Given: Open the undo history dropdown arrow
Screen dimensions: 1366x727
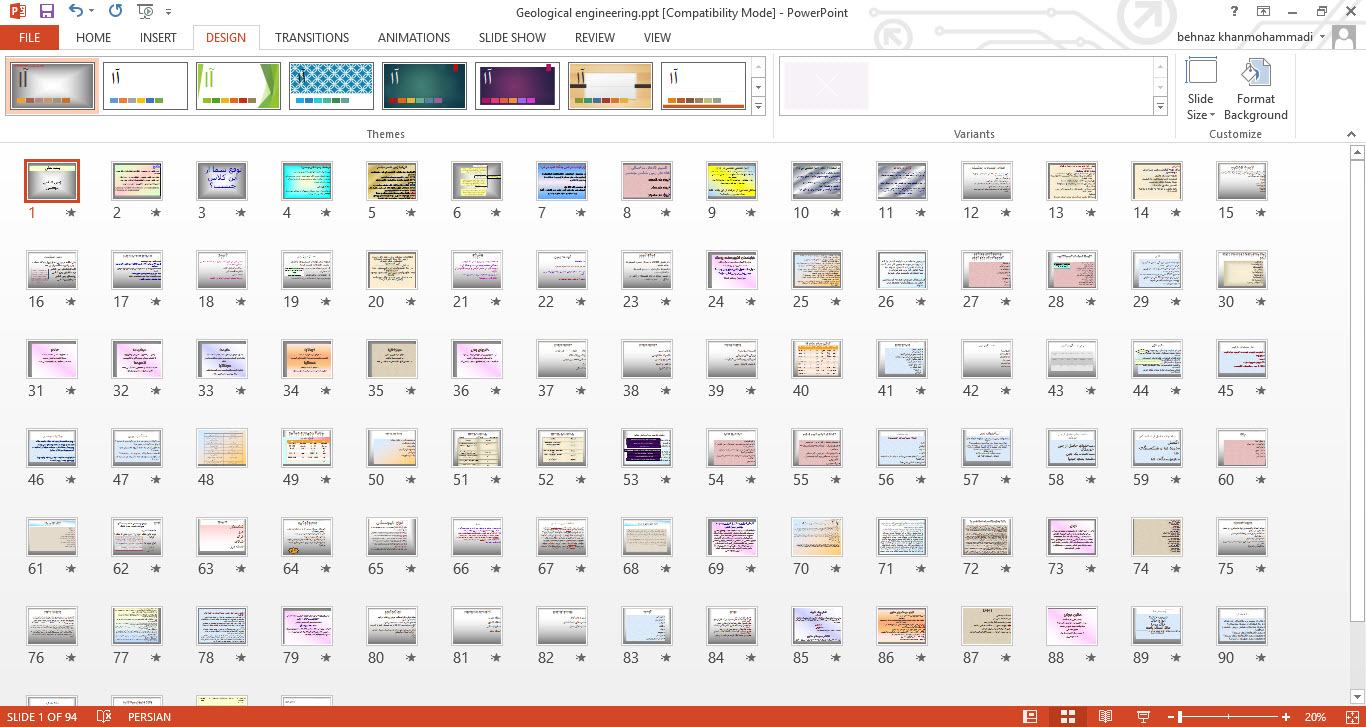Looking at the screenshot, I should 92,12.
